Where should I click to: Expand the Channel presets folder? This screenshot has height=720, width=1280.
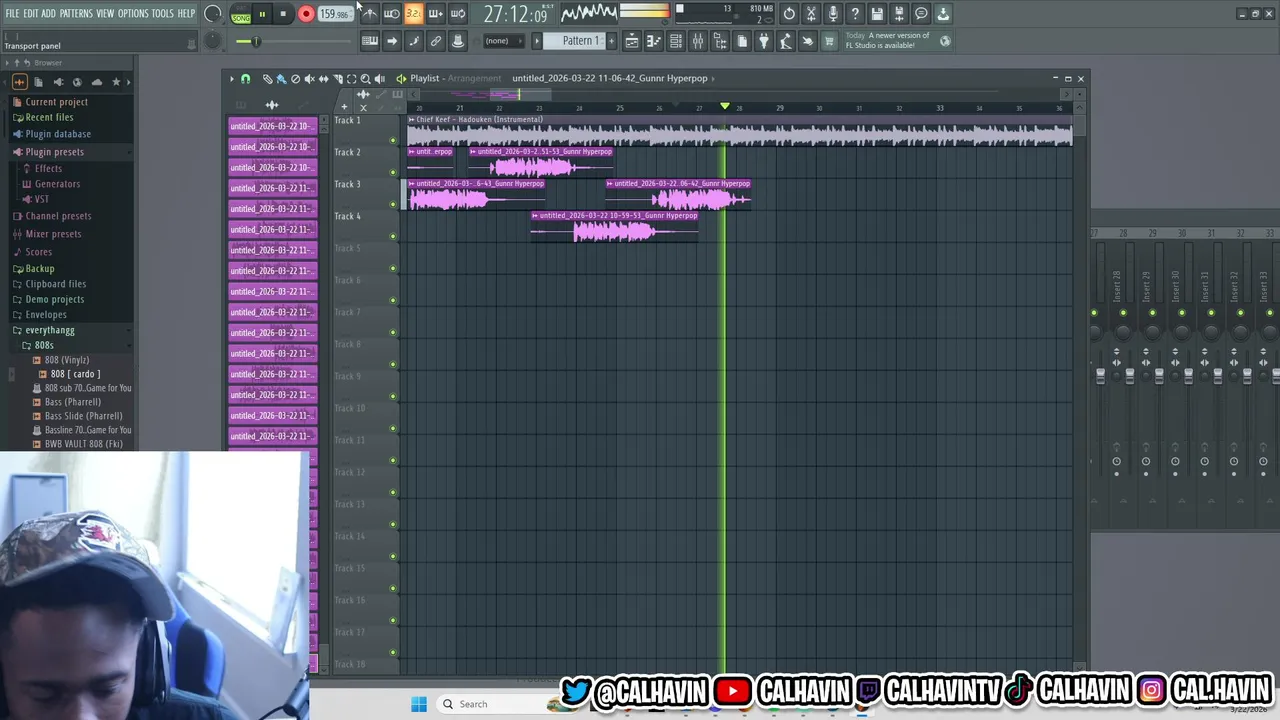click(58, 216)
